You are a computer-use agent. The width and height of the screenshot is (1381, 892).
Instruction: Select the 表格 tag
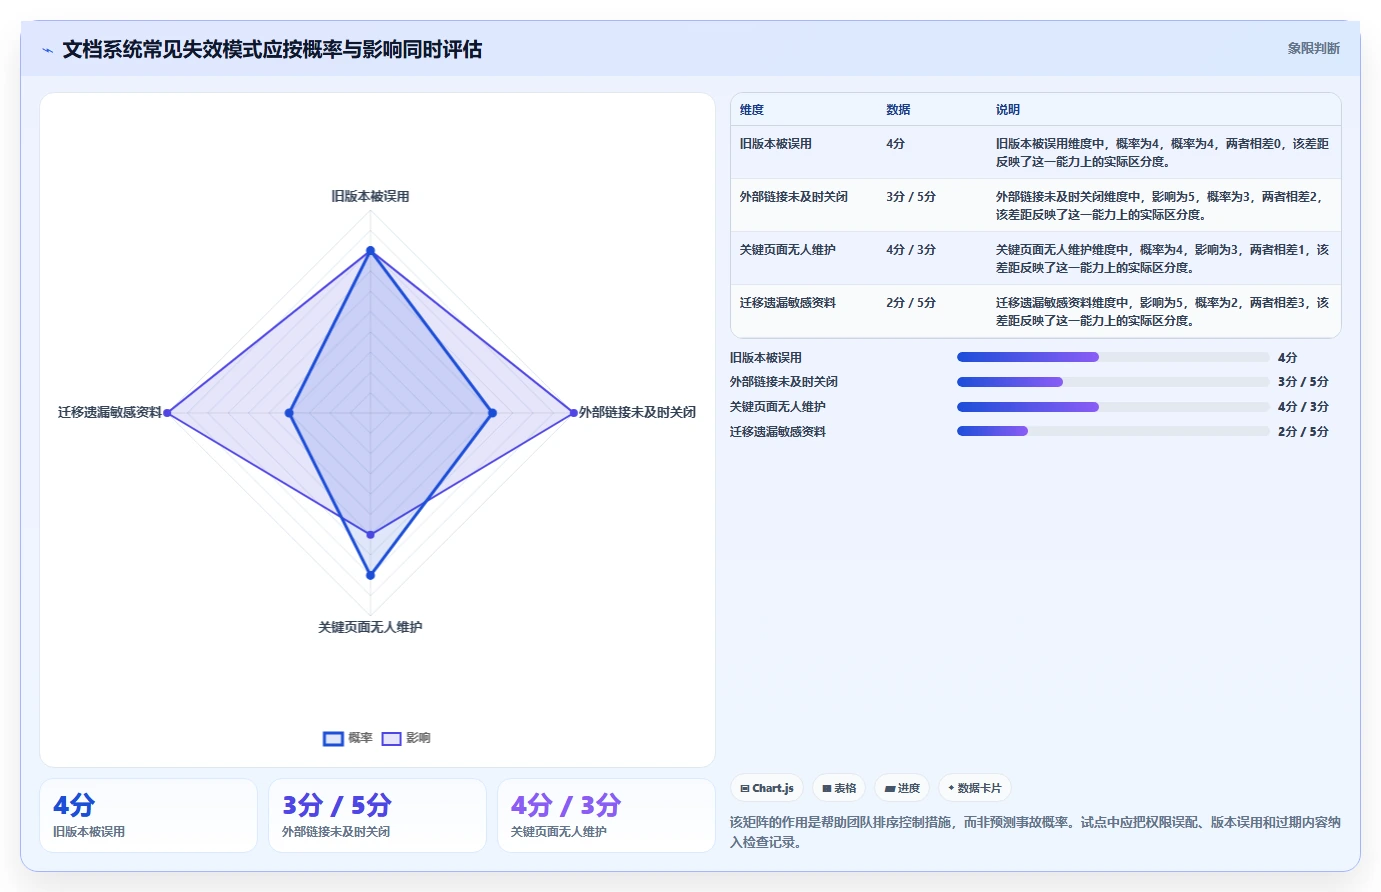[x=839, y=788]
